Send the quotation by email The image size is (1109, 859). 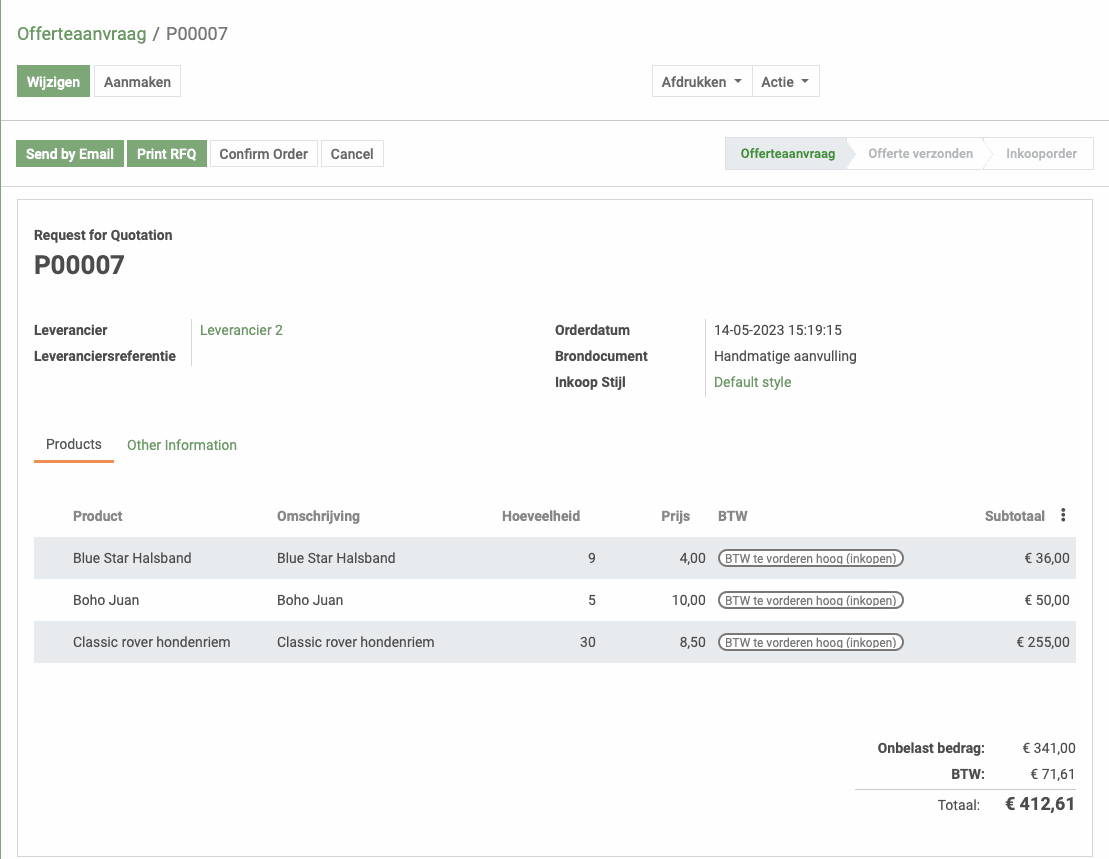click(70, 153)
